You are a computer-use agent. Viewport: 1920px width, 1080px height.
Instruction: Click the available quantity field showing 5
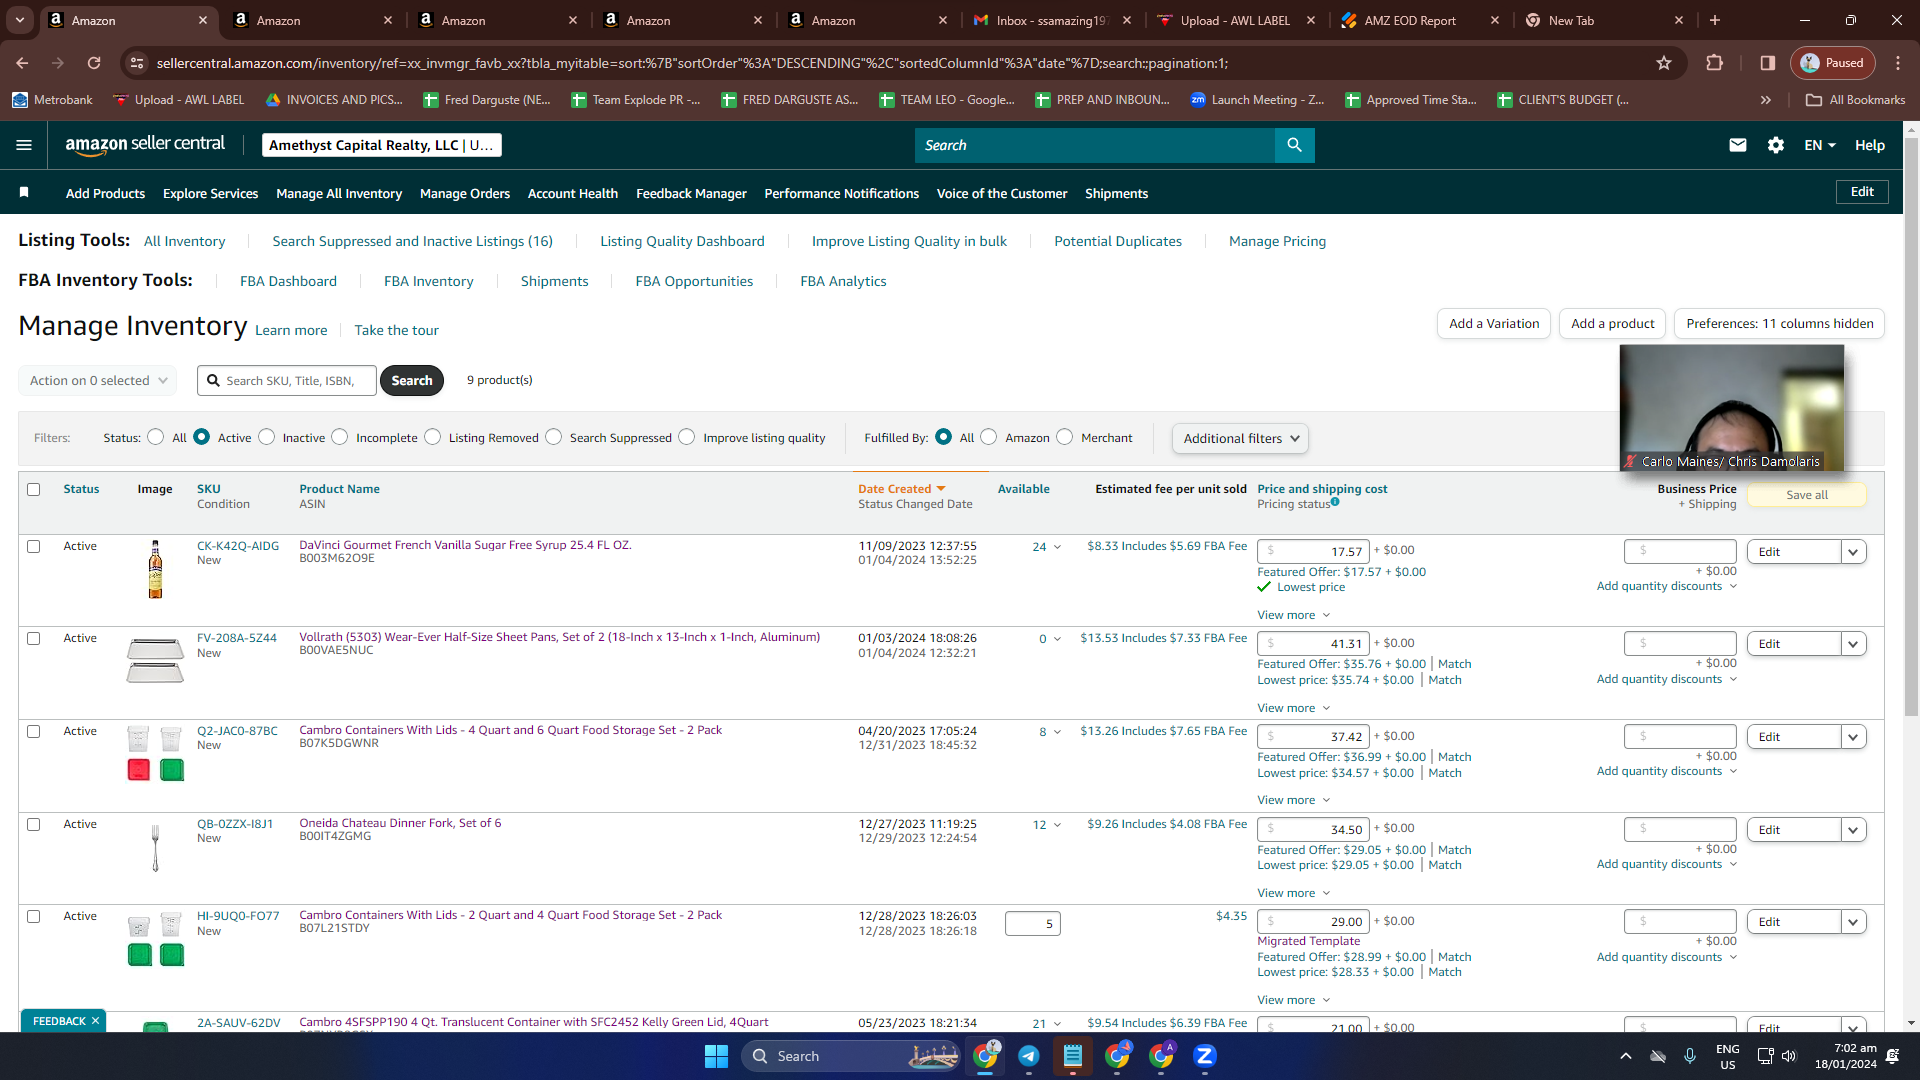click(1032, 924)
